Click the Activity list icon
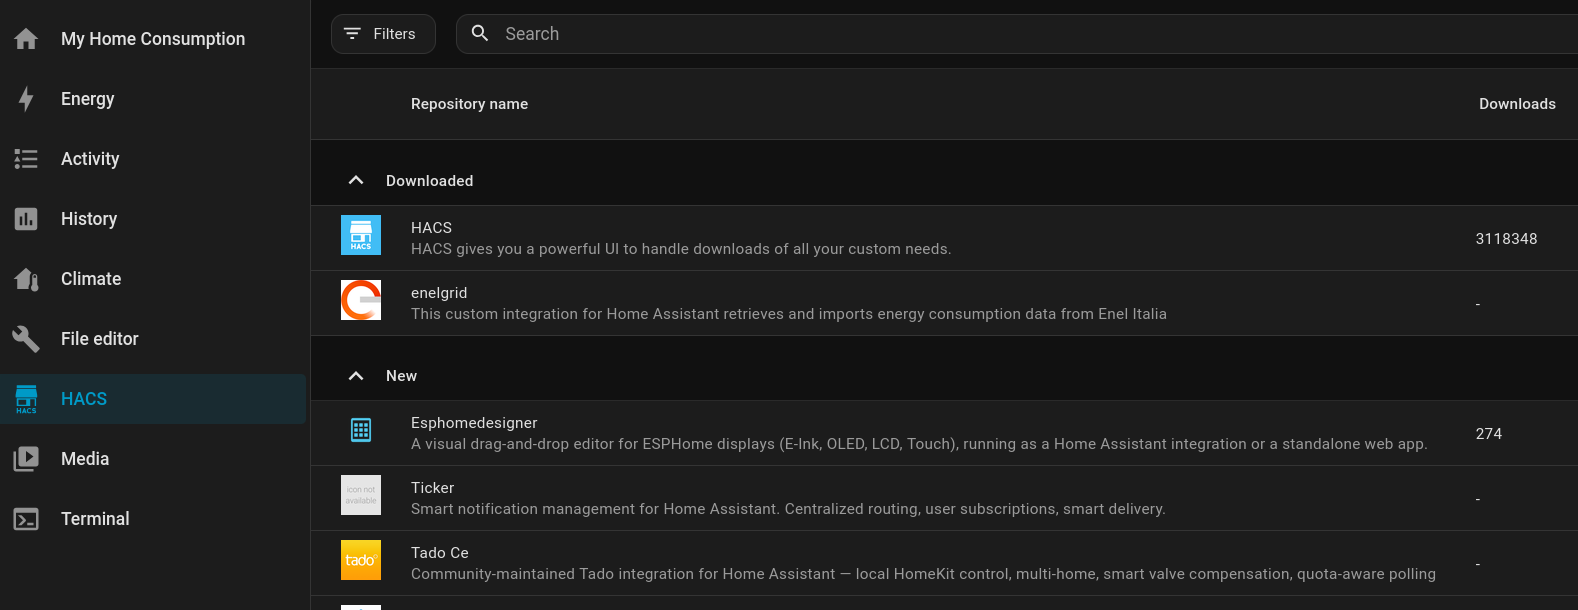The width and height of the screenshot is (1578, 610). pos(26,159)
